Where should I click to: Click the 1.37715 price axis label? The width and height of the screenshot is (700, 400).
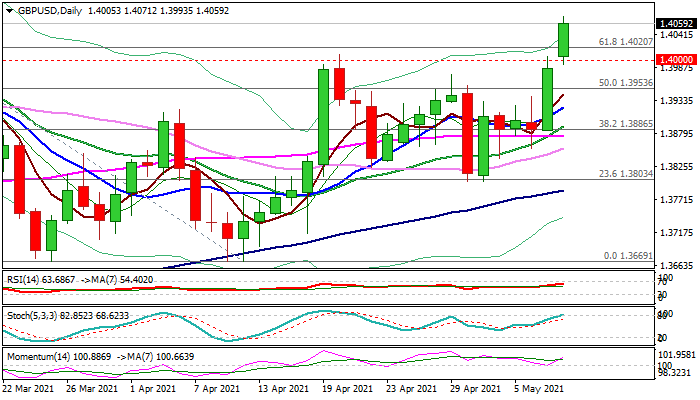(x=677, y=200)
